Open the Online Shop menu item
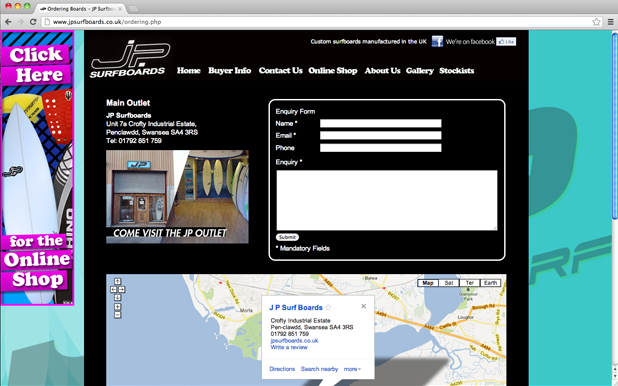The width and height of the screenshot is (618, 386). 333,71
